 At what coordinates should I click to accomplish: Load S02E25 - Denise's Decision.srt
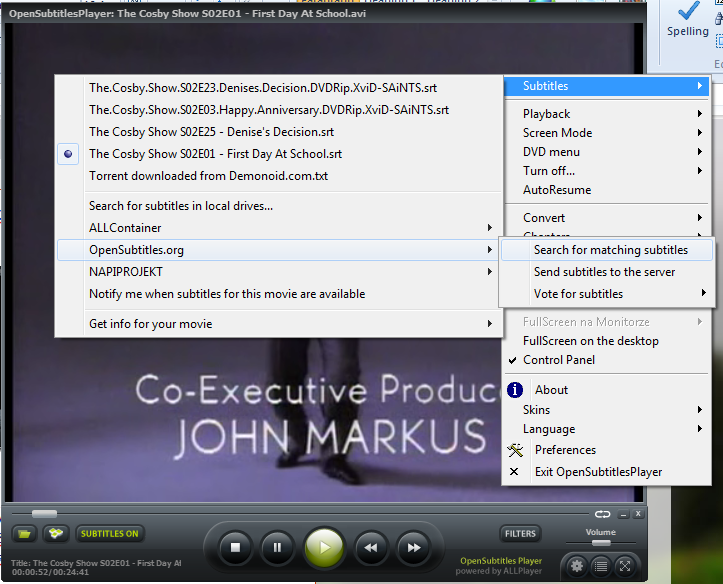click(279, 132)
